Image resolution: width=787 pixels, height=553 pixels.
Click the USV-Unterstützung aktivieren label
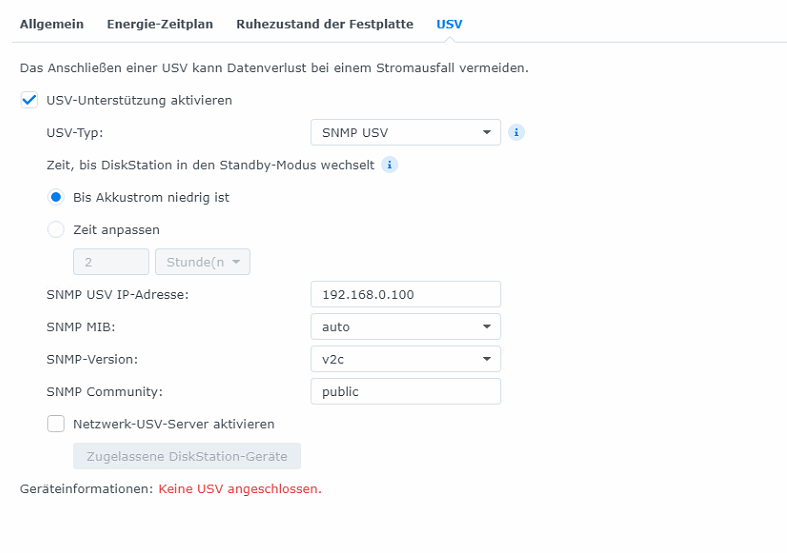139,100
